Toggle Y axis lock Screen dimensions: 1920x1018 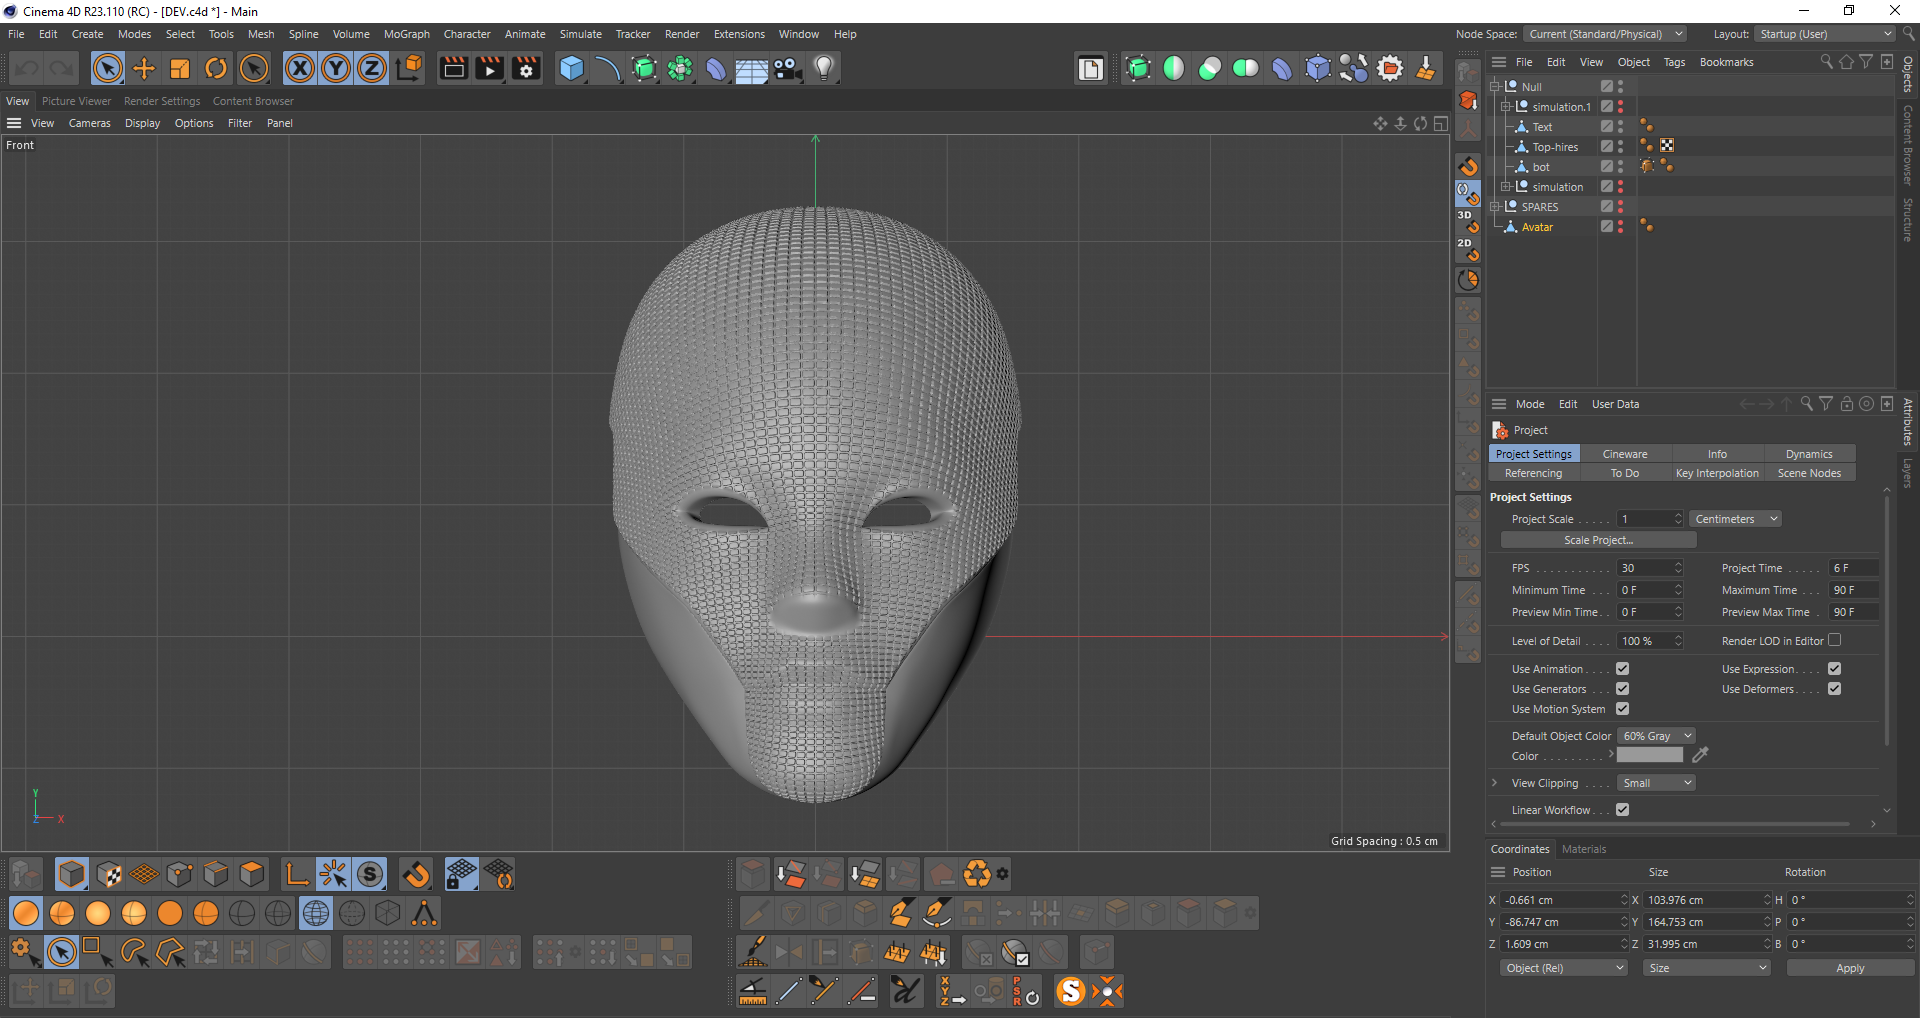(x=336, y=68)
